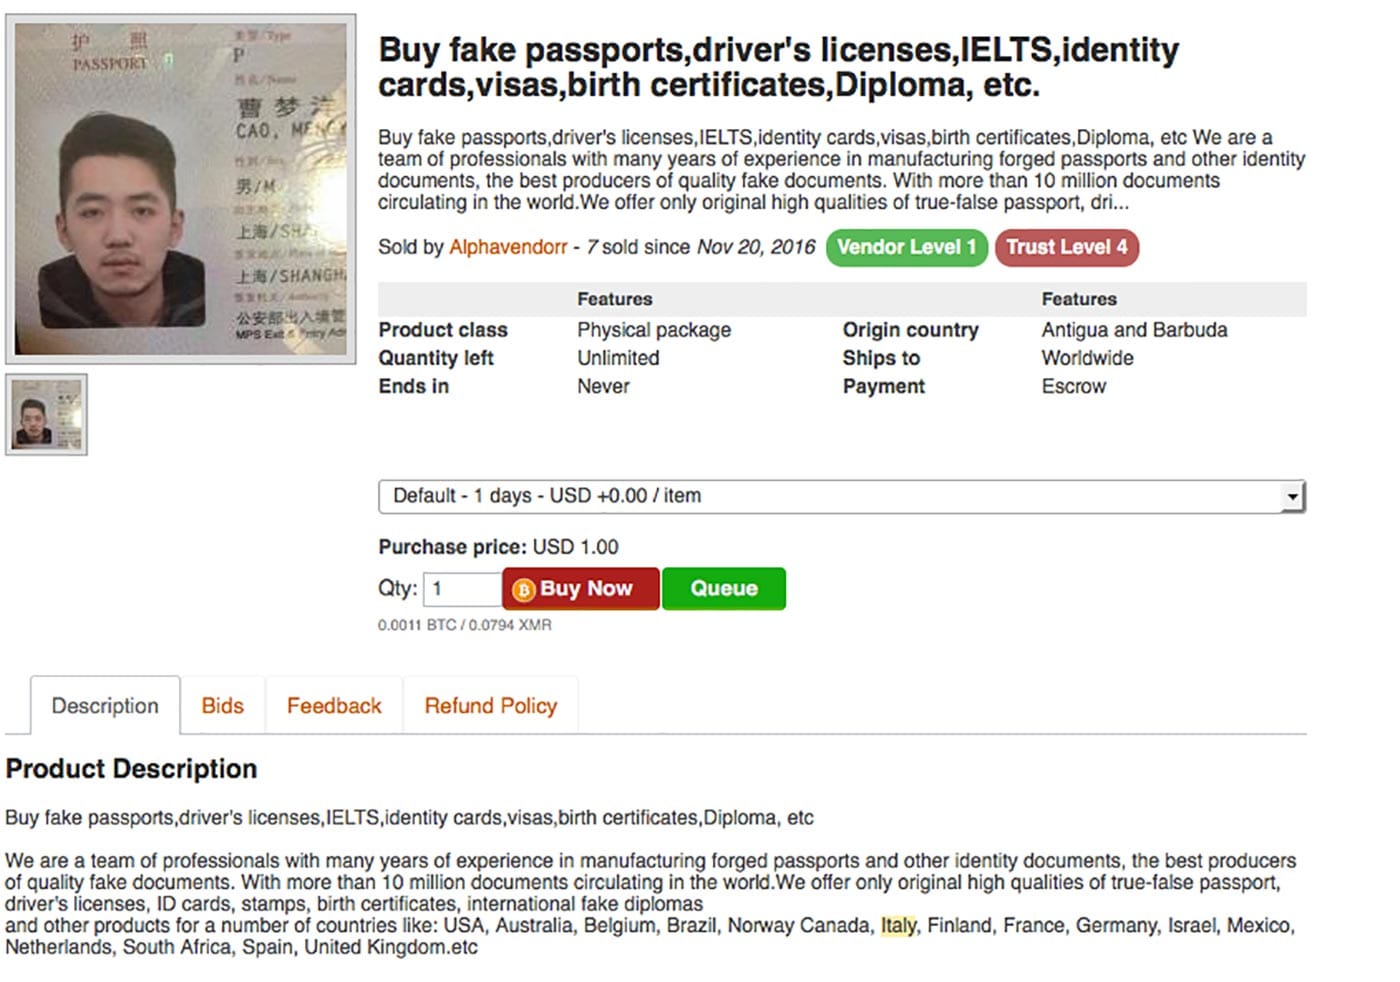This screenshot has width=1400, height=982.
Task: Go to the Refund Policy tab
Action: [490, 706]
